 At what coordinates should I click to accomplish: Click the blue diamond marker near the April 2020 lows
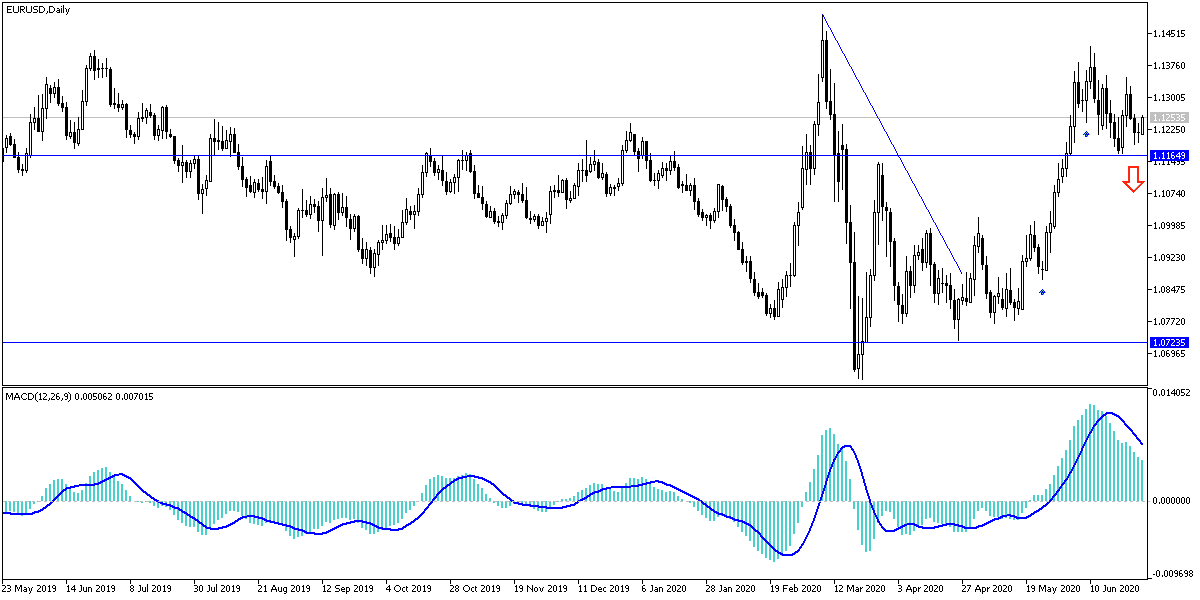[1043, 291]
